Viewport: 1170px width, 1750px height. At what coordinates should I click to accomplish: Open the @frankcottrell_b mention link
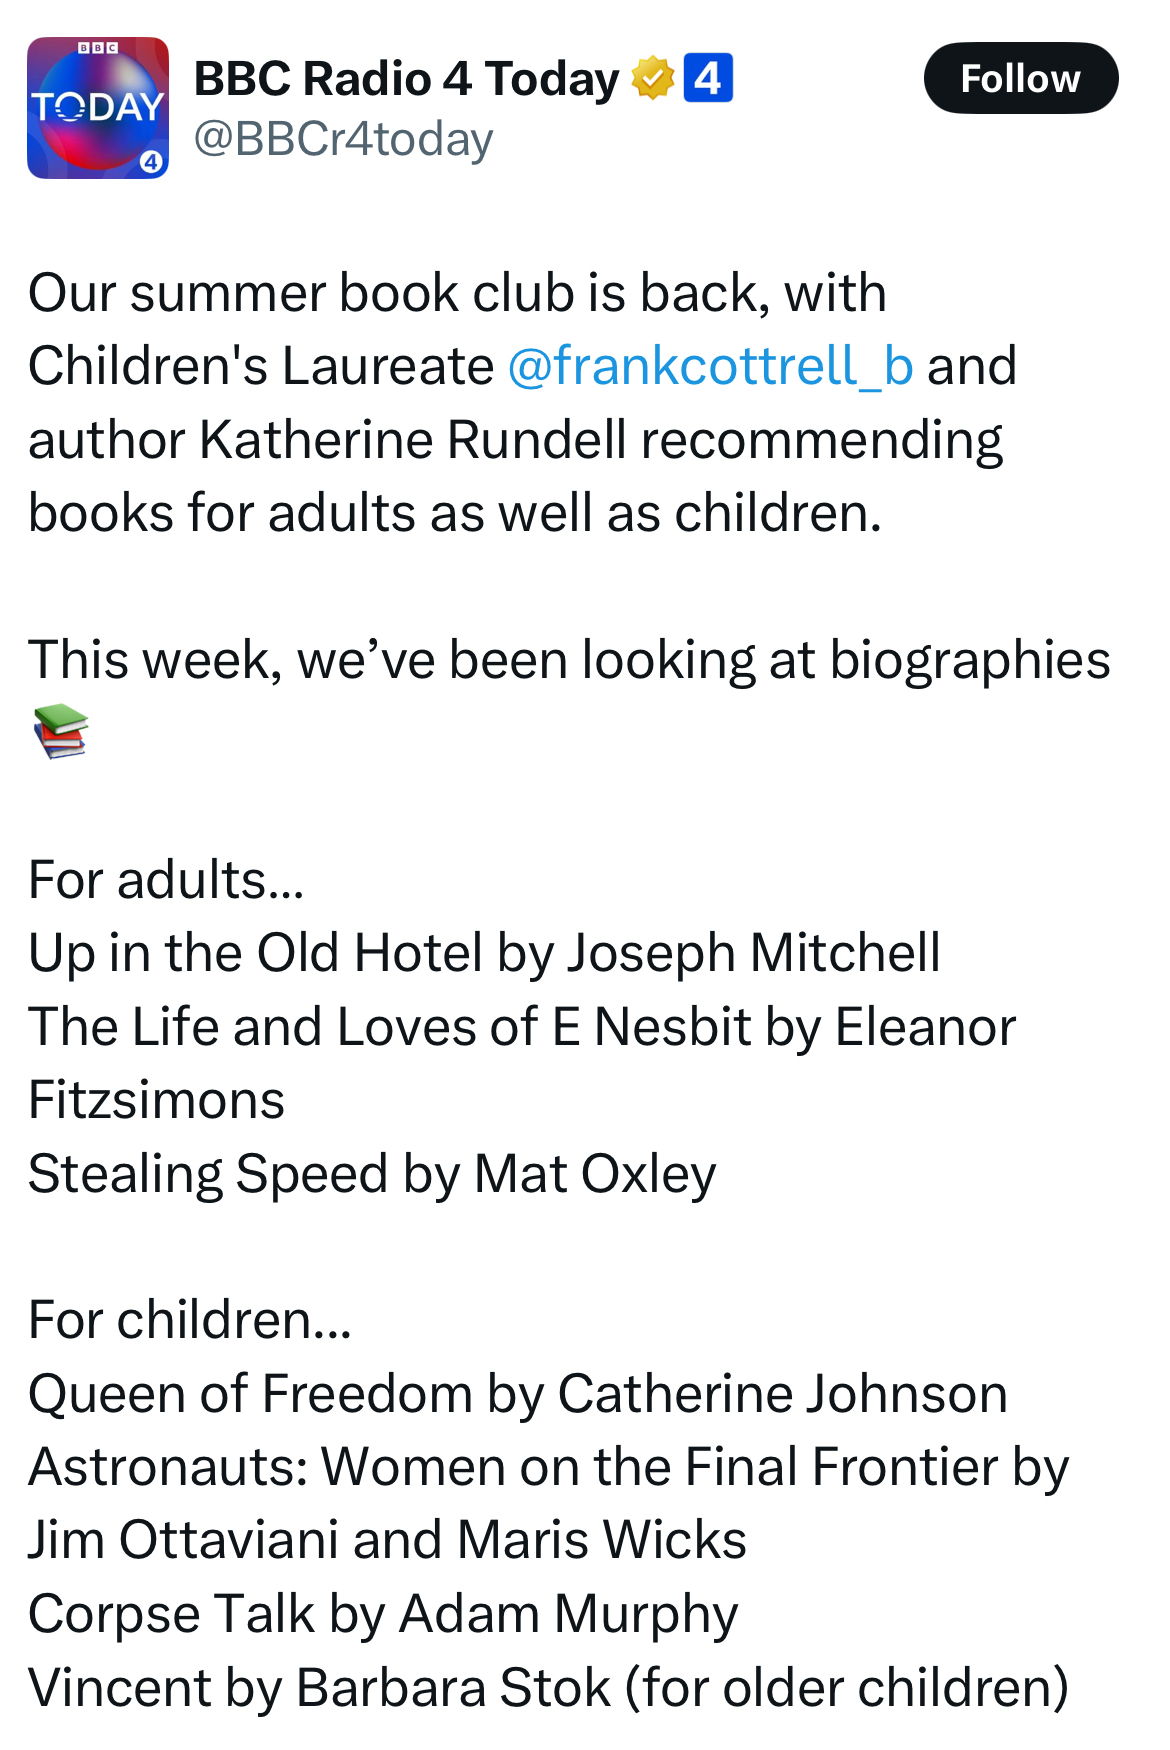click(x=710, y=366)
